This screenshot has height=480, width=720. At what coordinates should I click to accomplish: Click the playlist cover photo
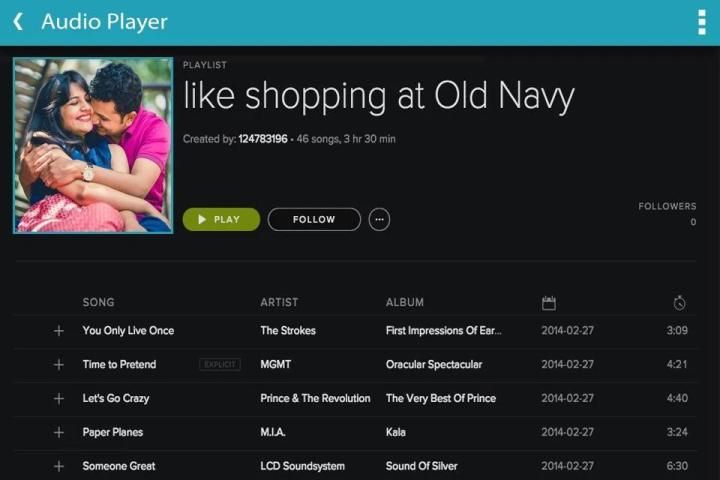92,145
